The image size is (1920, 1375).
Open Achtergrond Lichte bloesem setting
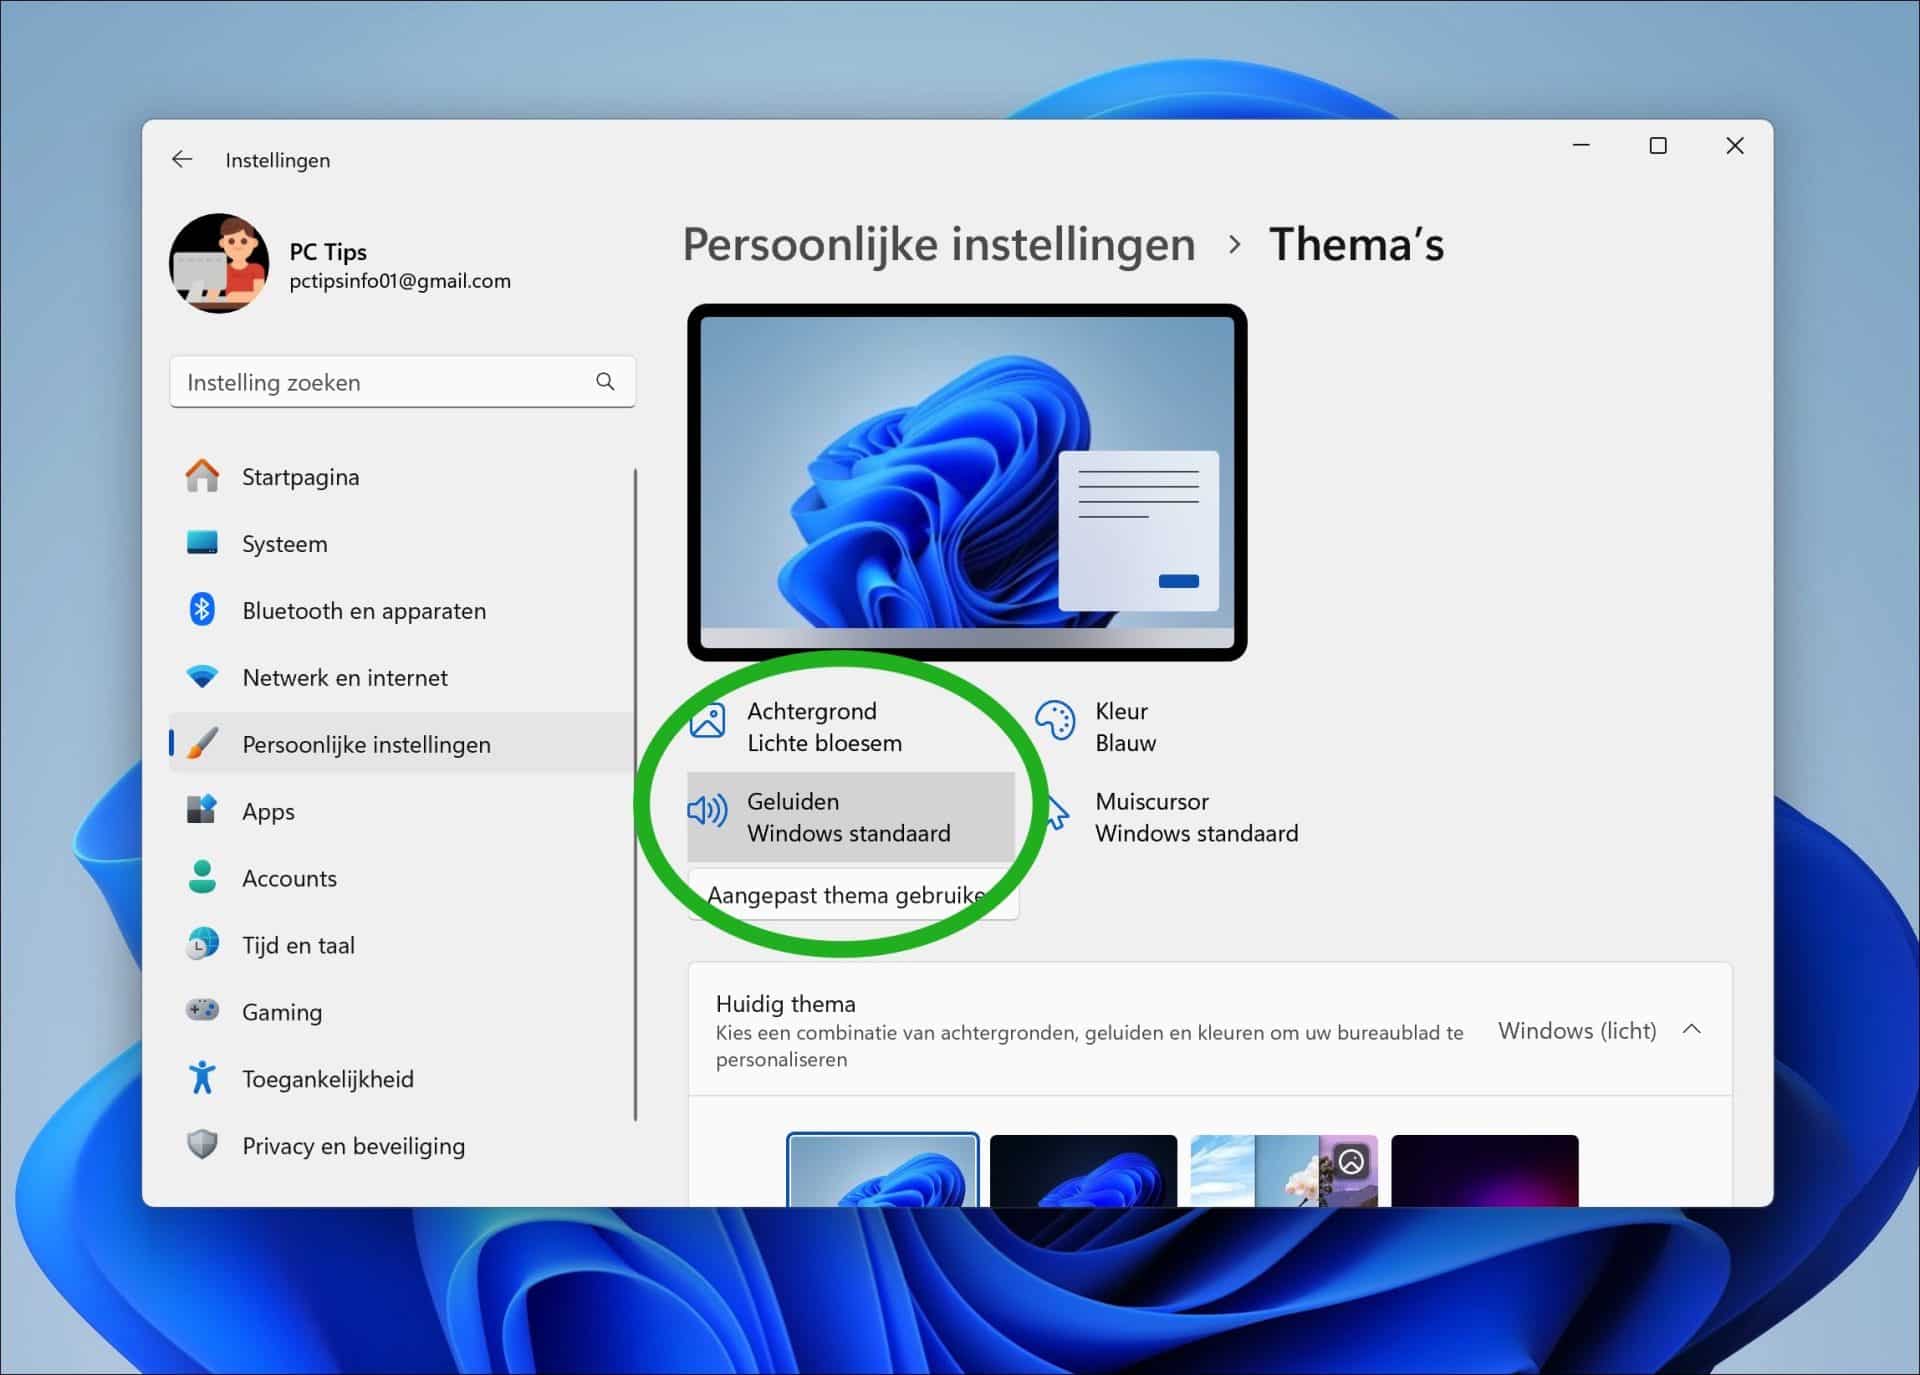pos(851,727)
